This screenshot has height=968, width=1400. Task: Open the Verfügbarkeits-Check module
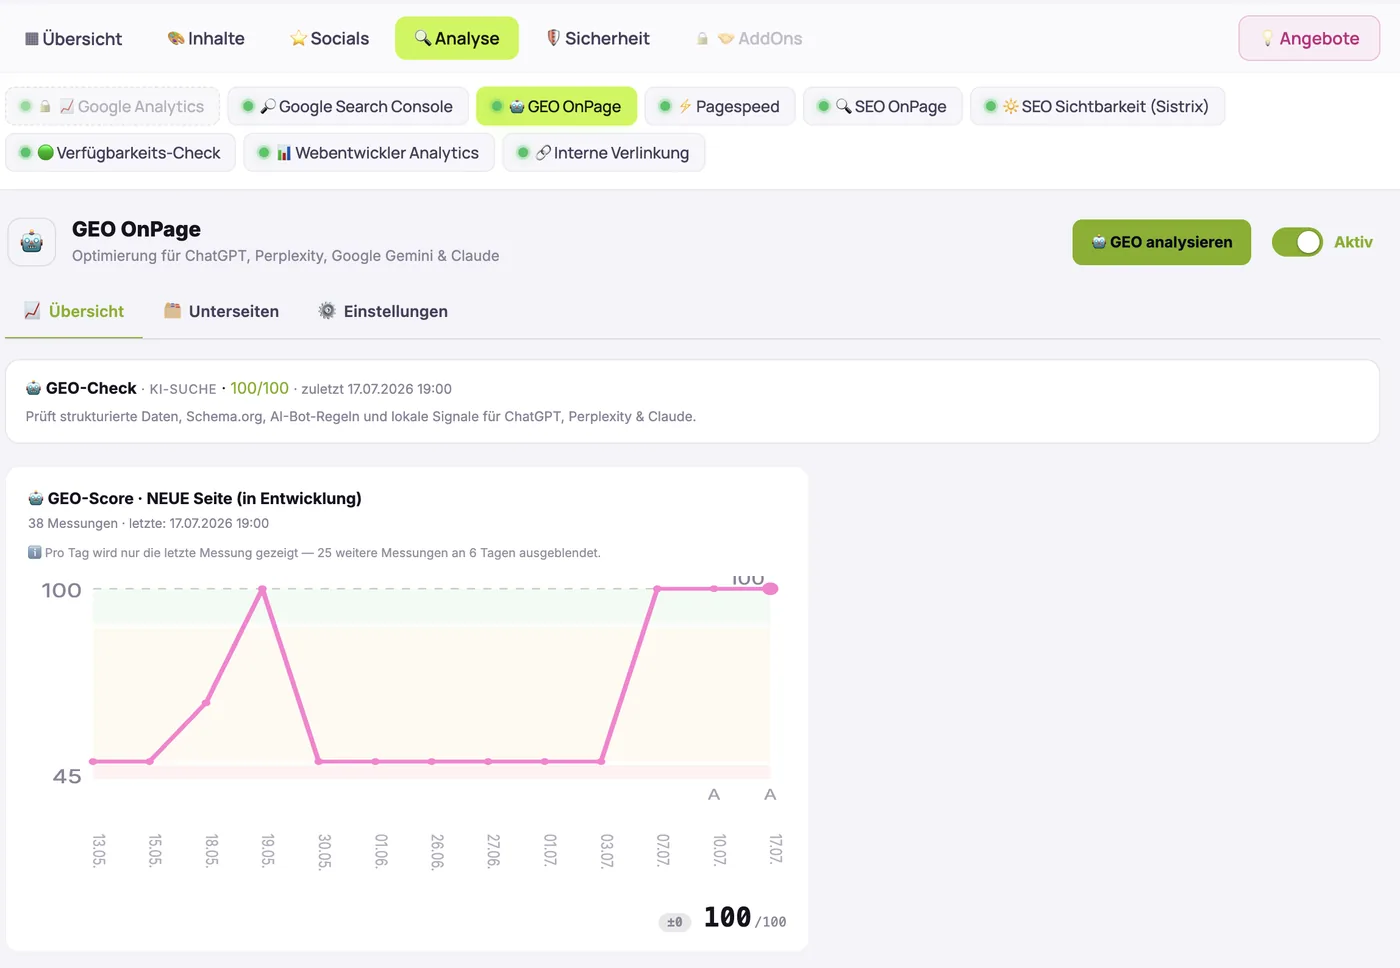(x=121, y=152)
